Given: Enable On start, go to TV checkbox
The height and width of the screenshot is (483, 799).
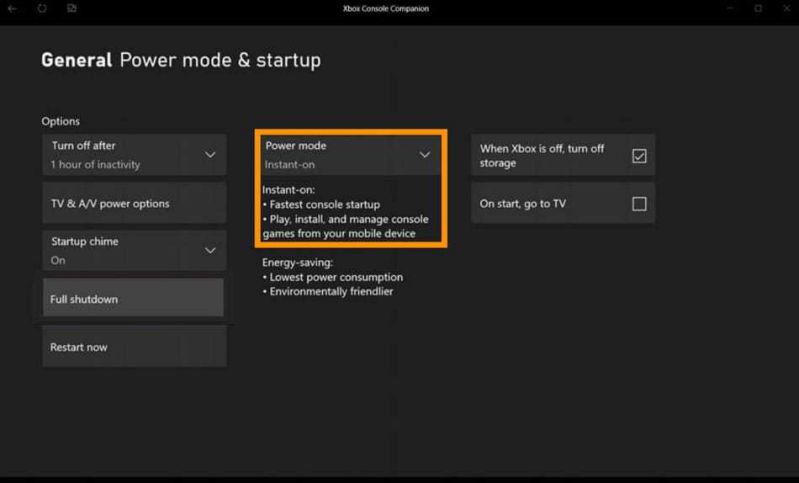Looking at the screenshot, I should click(x=639, y=204).
